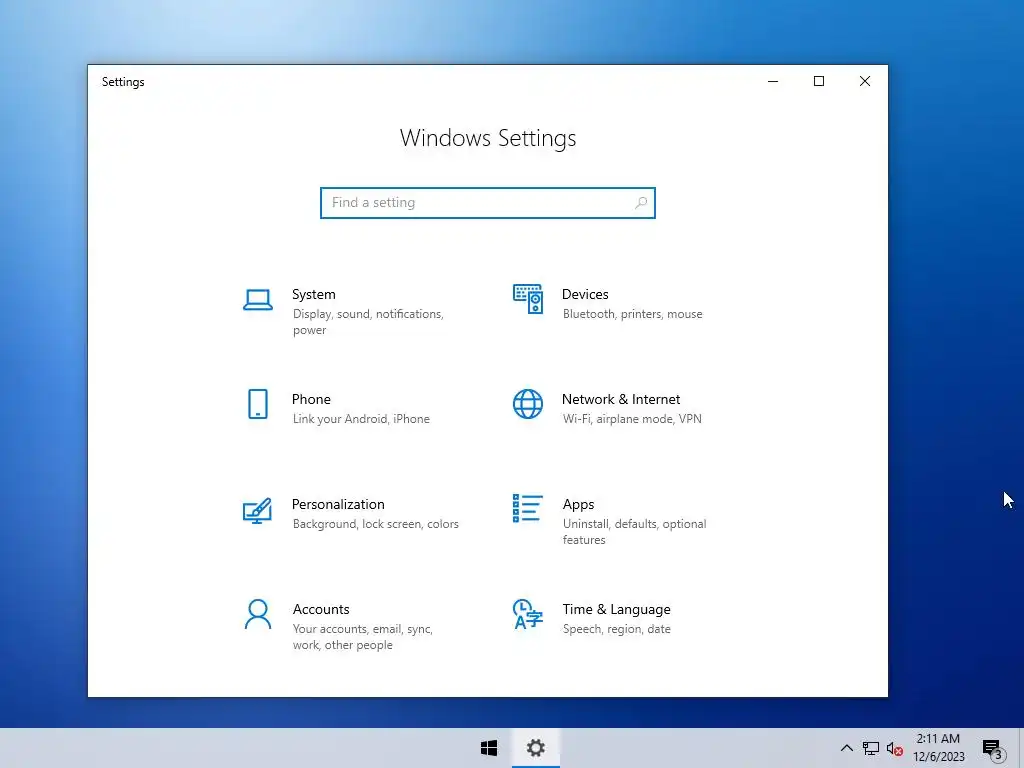Open the Network & Internet title
The width and height of the screenshot is (1024, 768).
coord(621,399)
